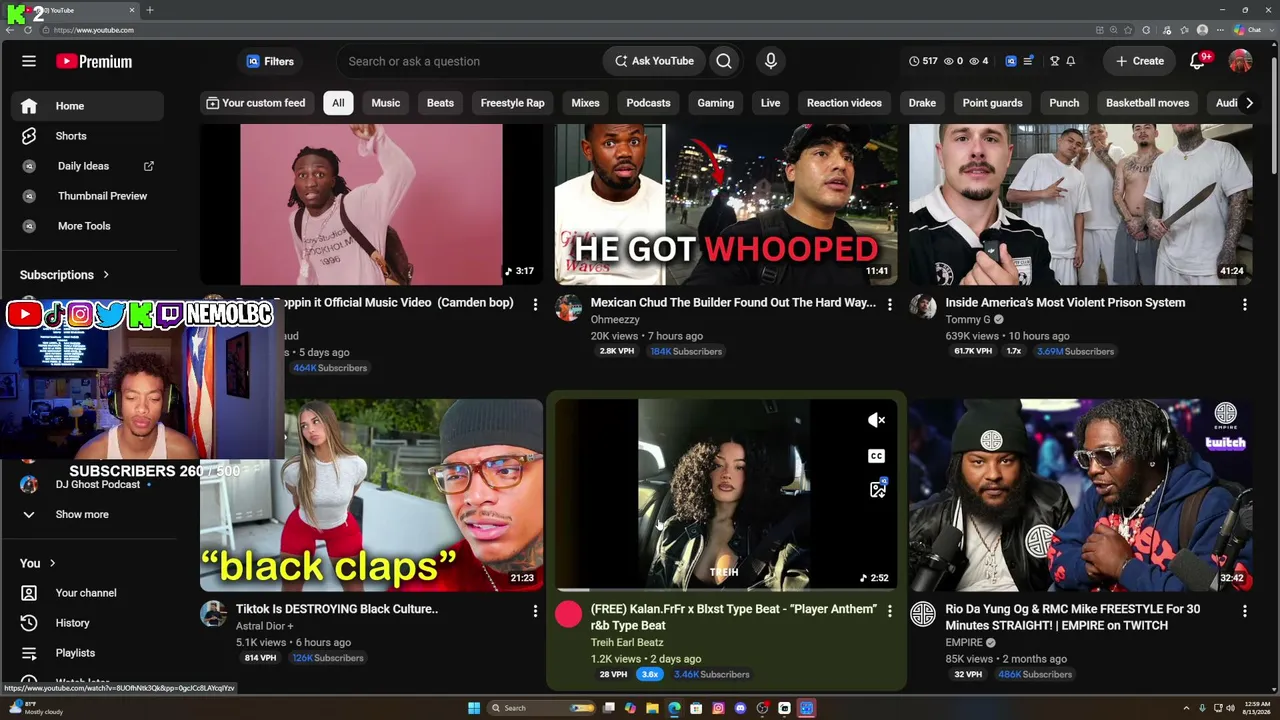
Task: Open options menu for Player Anthem type beat video
Action: click(x=889, y=611)
